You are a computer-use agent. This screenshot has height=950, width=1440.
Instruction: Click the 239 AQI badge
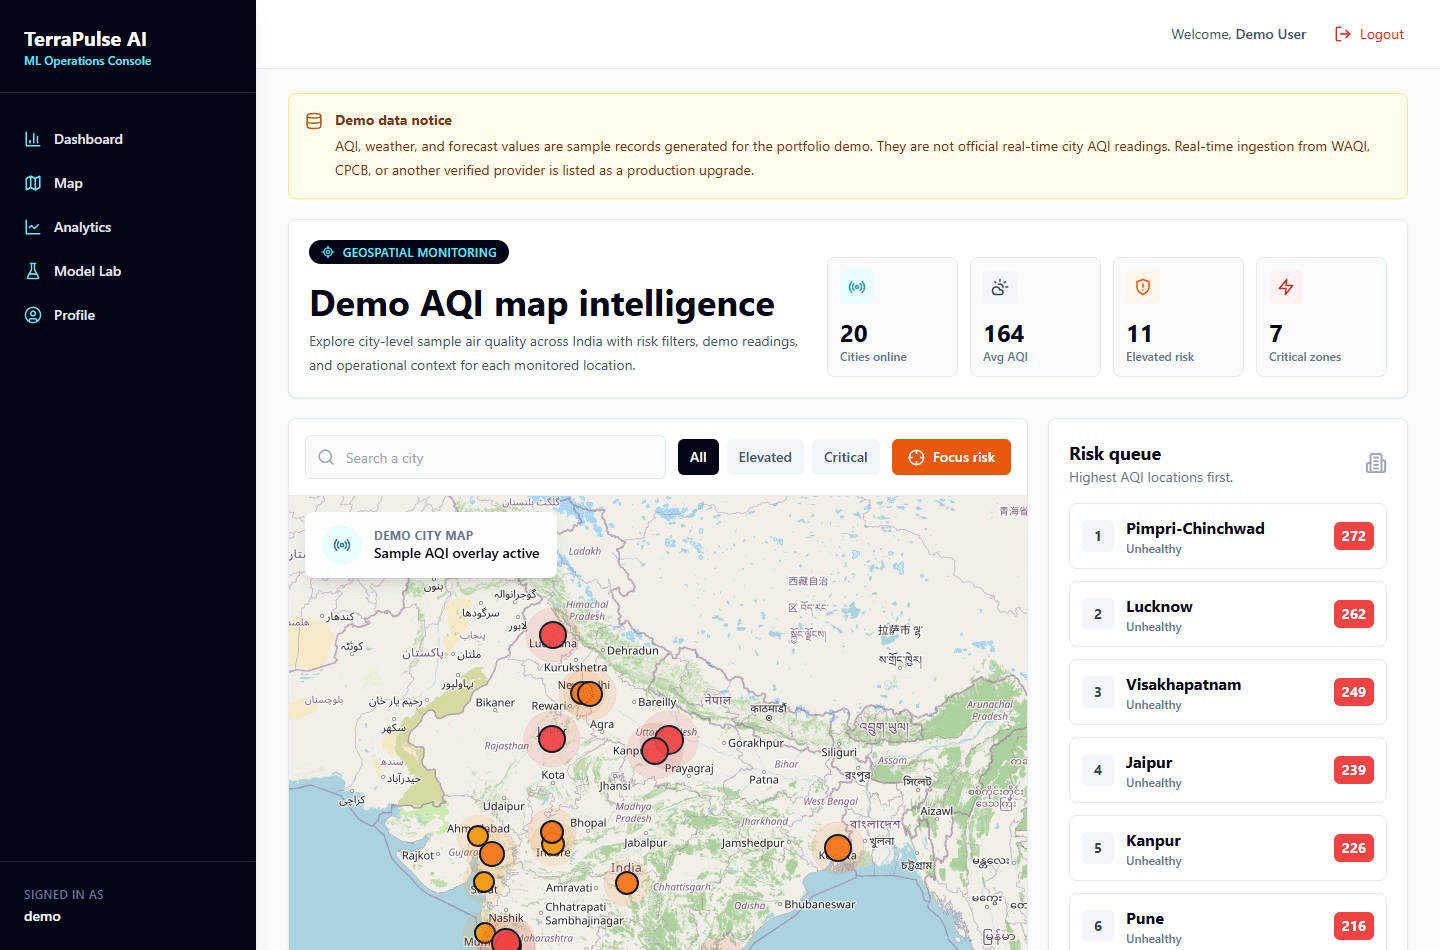1354,770
